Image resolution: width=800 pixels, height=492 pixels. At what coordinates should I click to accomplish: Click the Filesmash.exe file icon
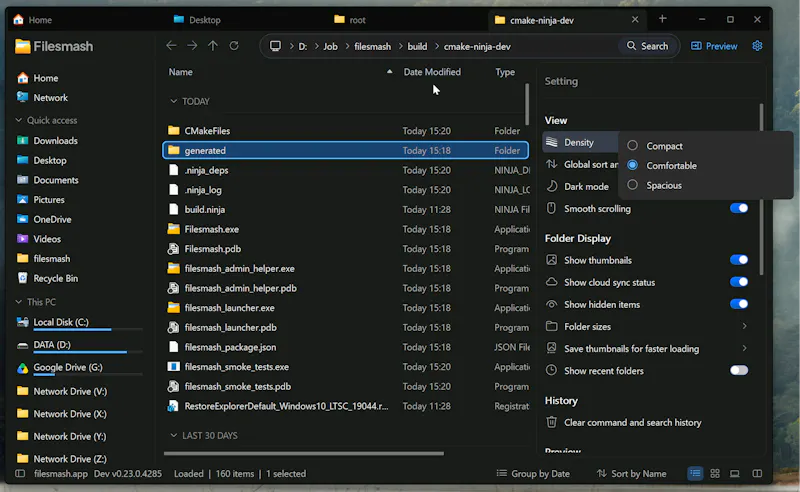[x=173, y=229]
